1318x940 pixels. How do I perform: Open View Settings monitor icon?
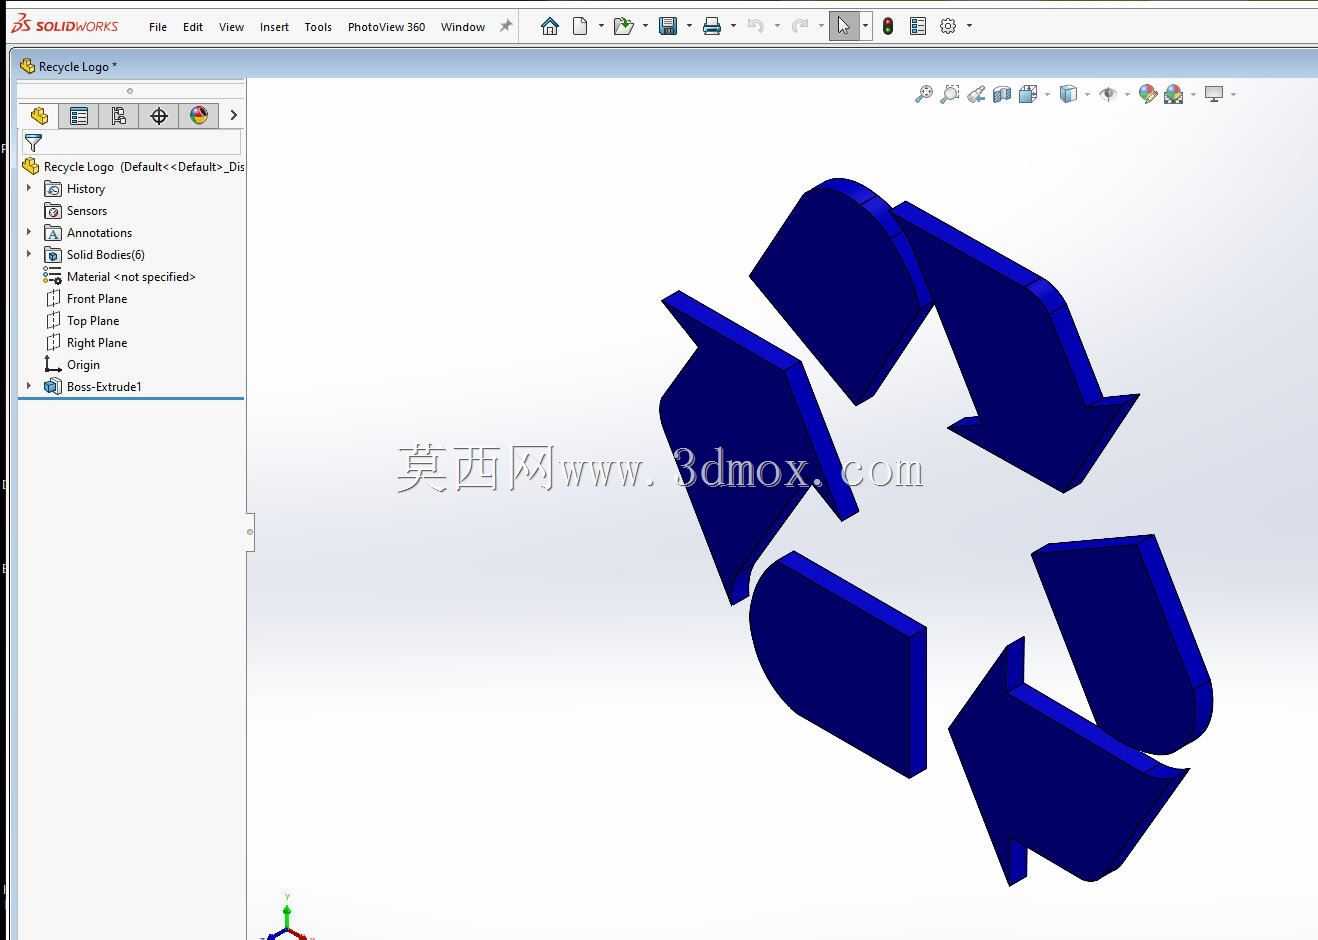click(1214, 94)
